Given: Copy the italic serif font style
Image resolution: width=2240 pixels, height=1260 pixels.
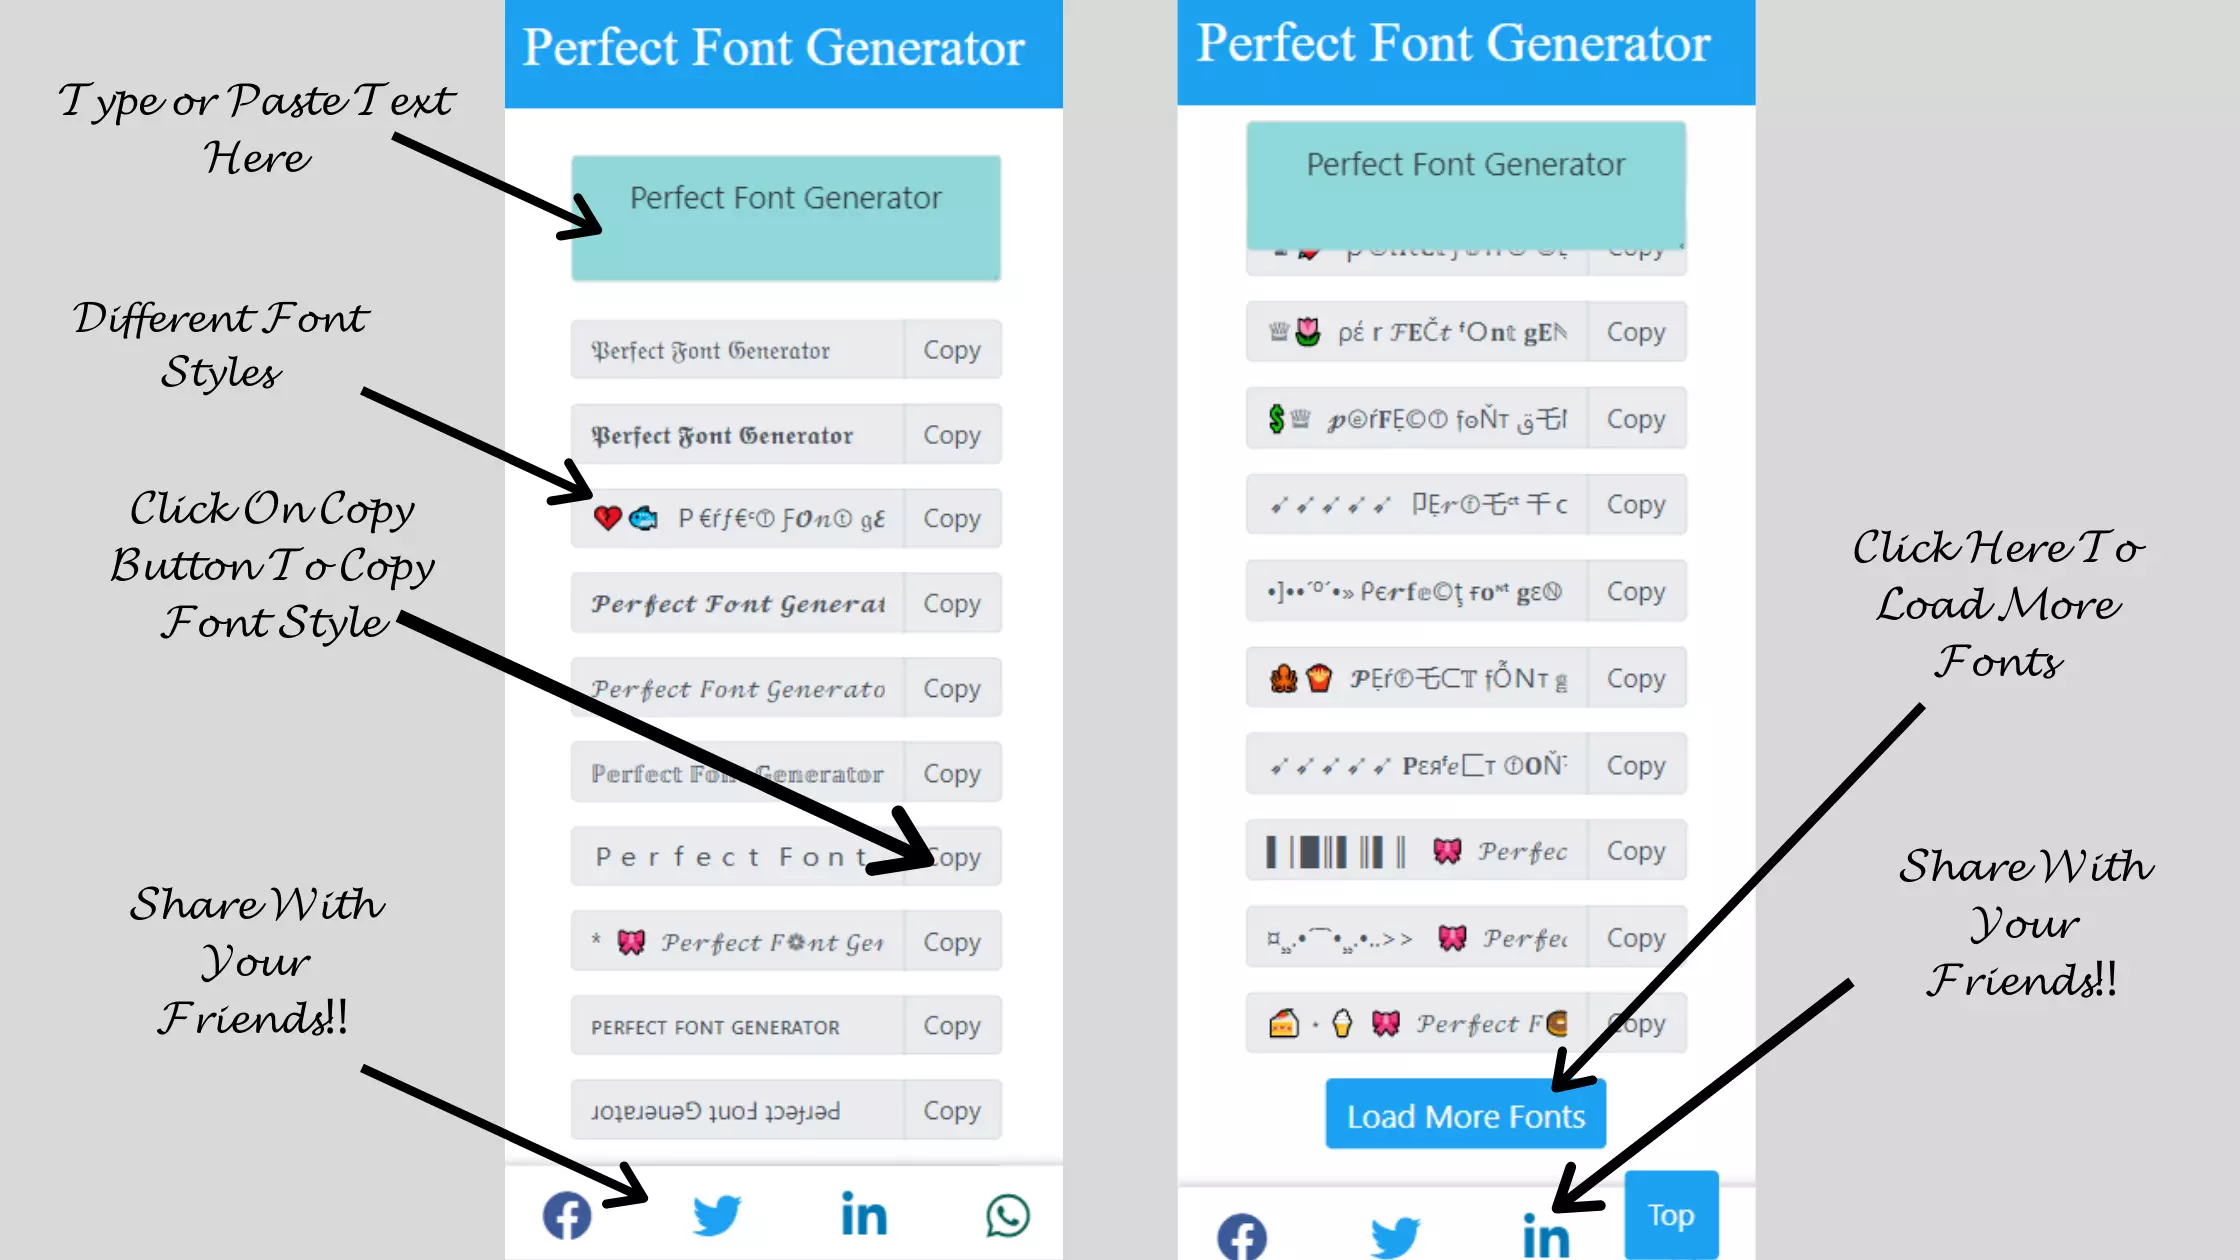Looking at the screenshot, I should pyautogui.click(x=951, y=688).
